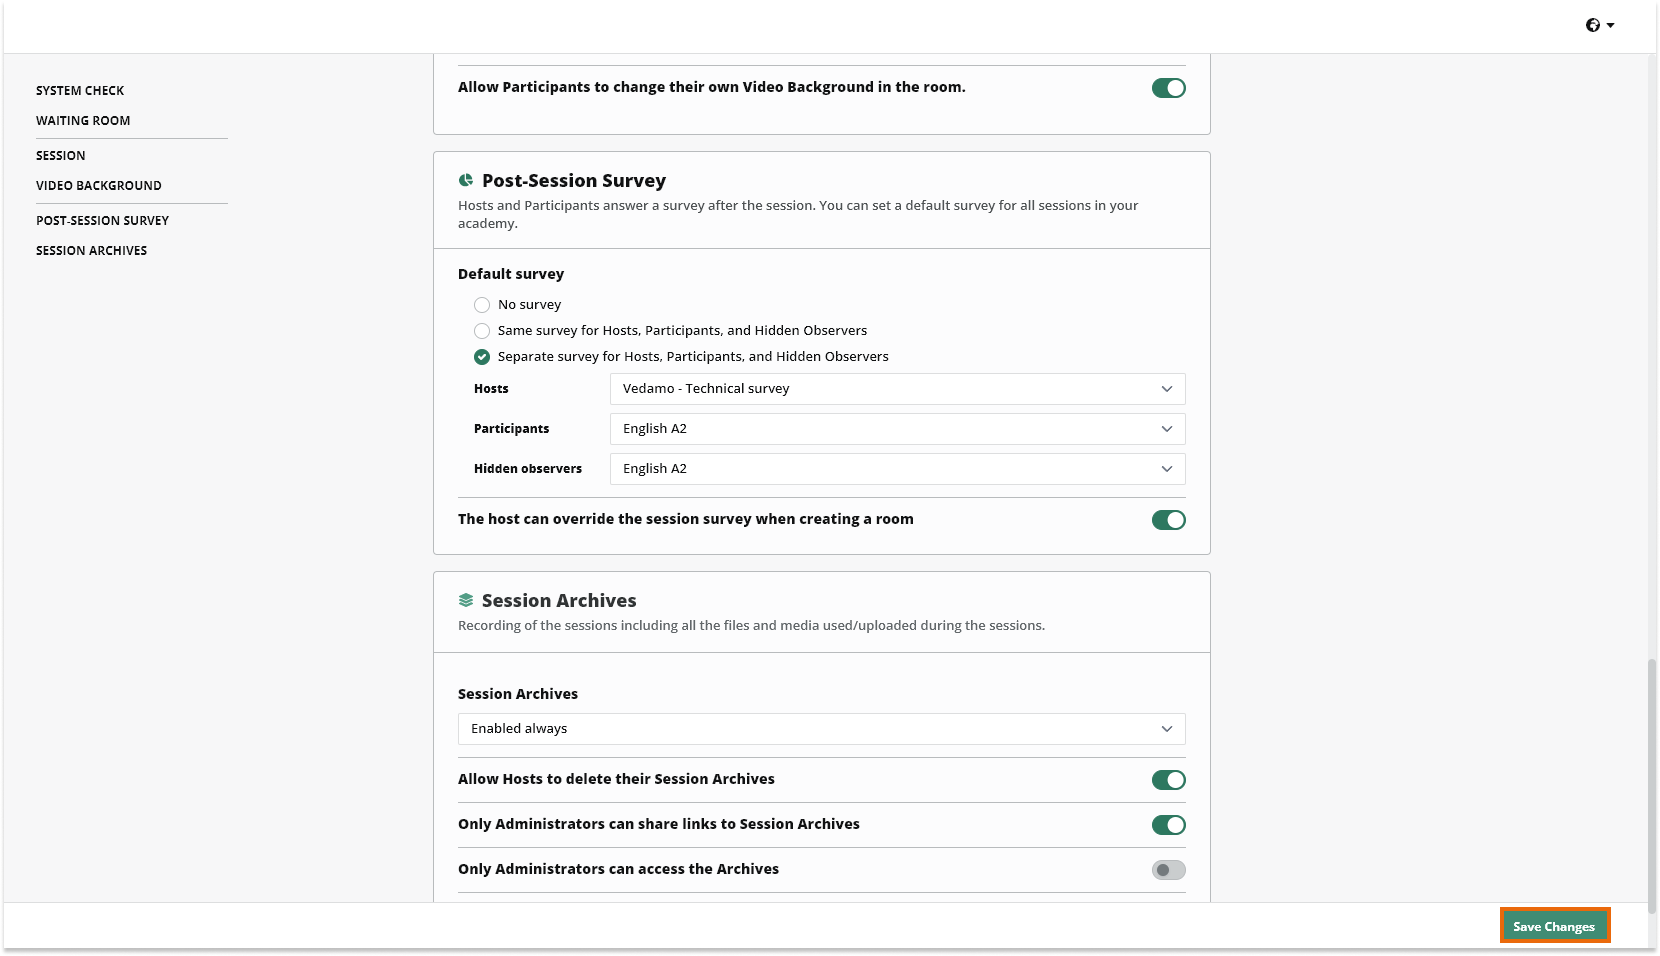Open the Hidden observers survey dropdown
Image resolution: width=1660 pixels, height=956 pixels.
click(897, 469)
